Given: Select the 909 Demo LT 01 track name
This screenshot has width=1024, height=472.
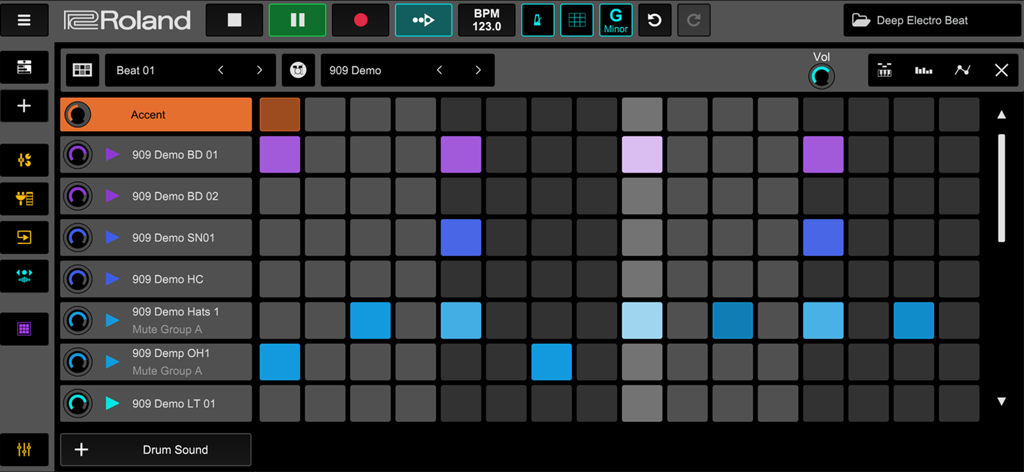Looking at the screenshot, I should coord(173,403).
